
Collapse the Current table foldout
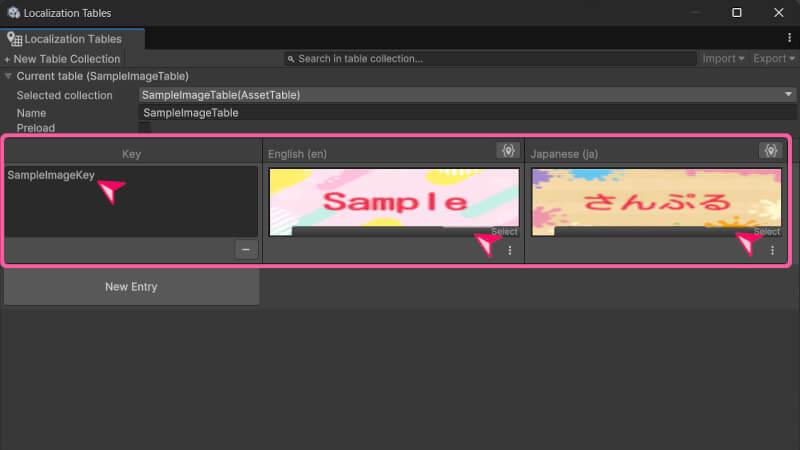9,76
